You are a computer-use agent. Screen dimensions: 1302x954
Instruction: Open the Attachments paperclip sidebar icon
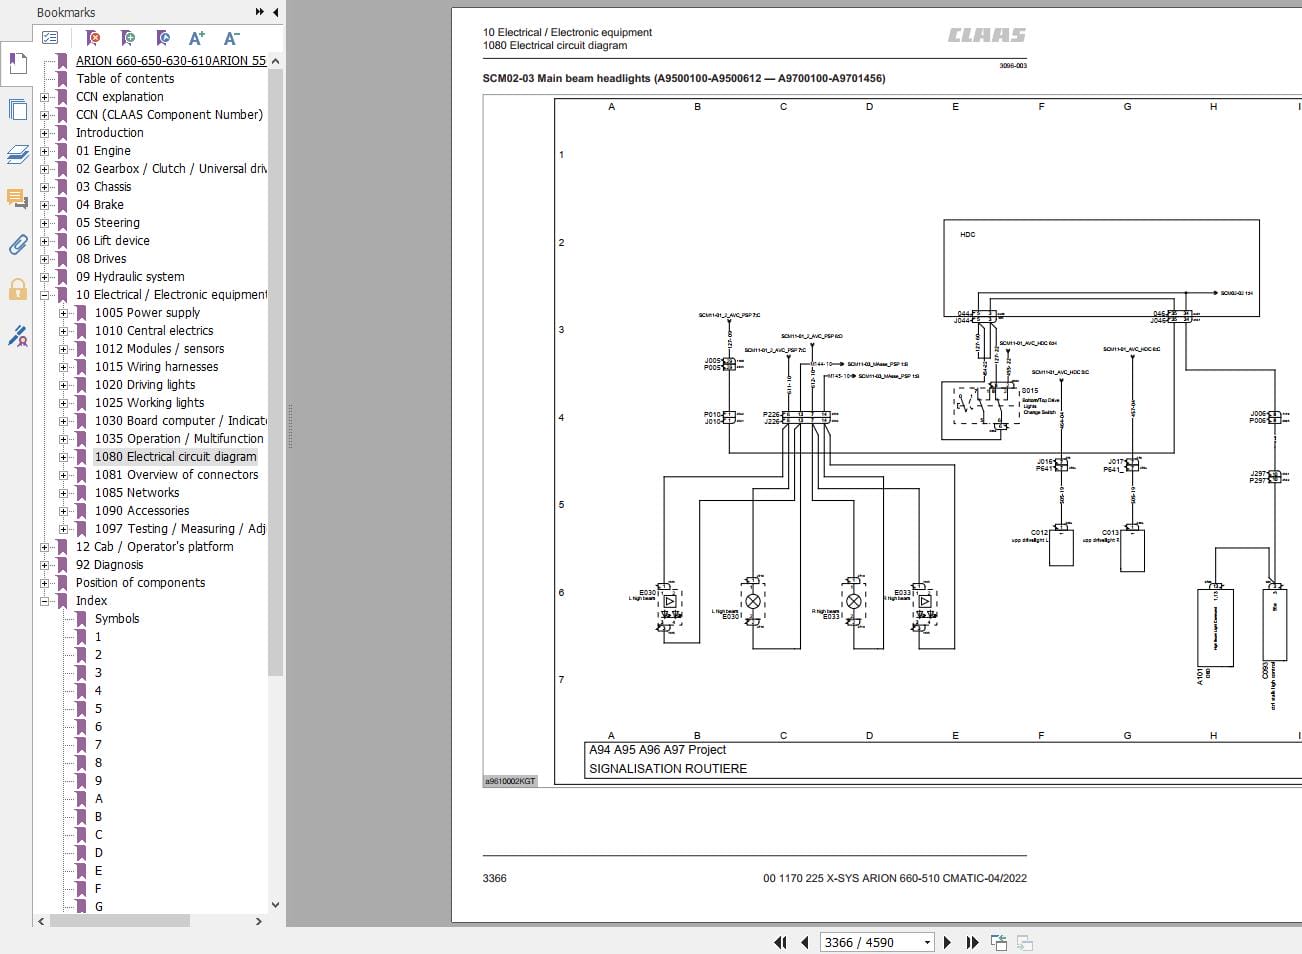17,244
